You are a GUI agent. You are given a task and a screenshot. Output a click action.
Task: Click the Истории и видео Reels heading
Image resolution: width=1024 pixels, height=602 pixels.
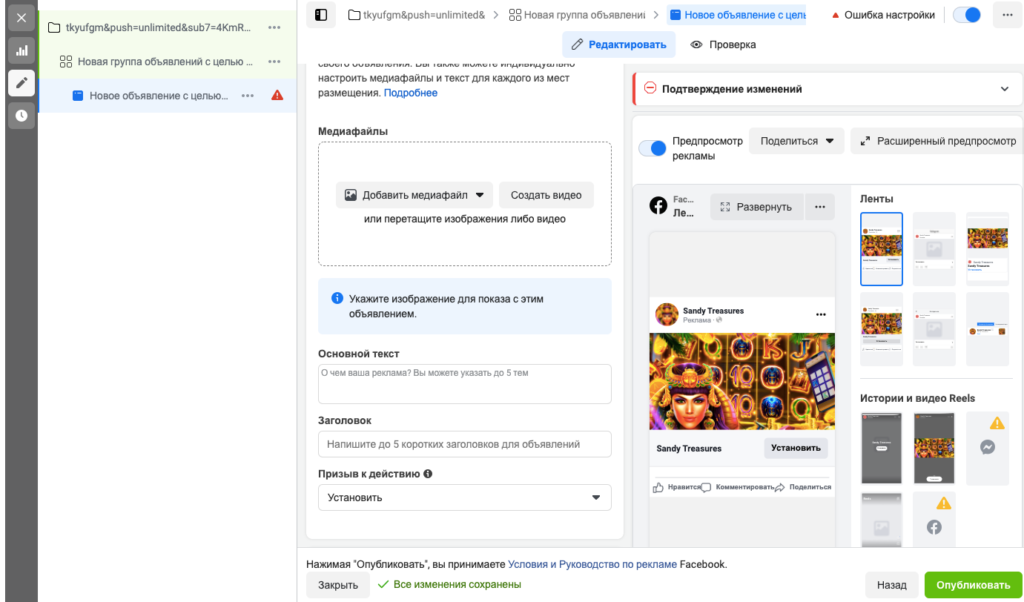tap(917, 398)
